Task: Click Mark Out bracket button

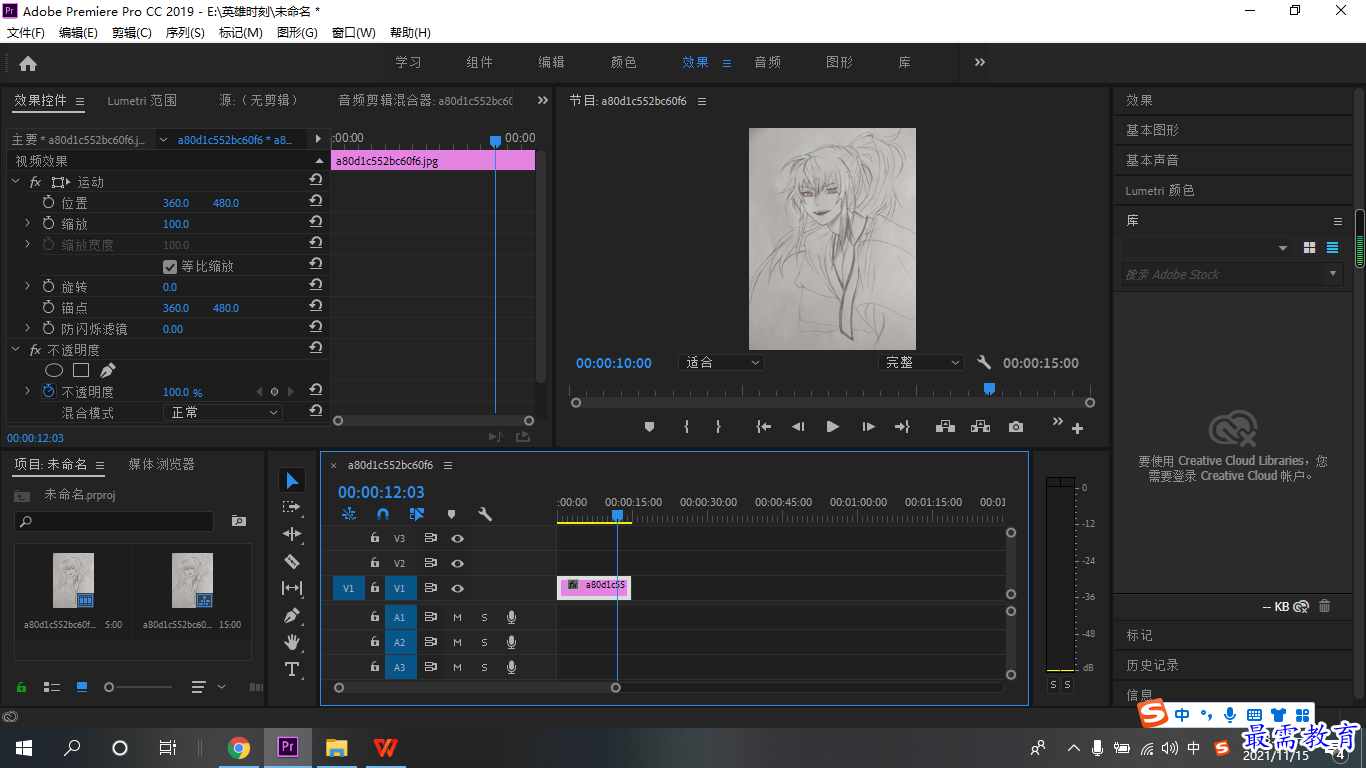Action: [x=718, y=427]
